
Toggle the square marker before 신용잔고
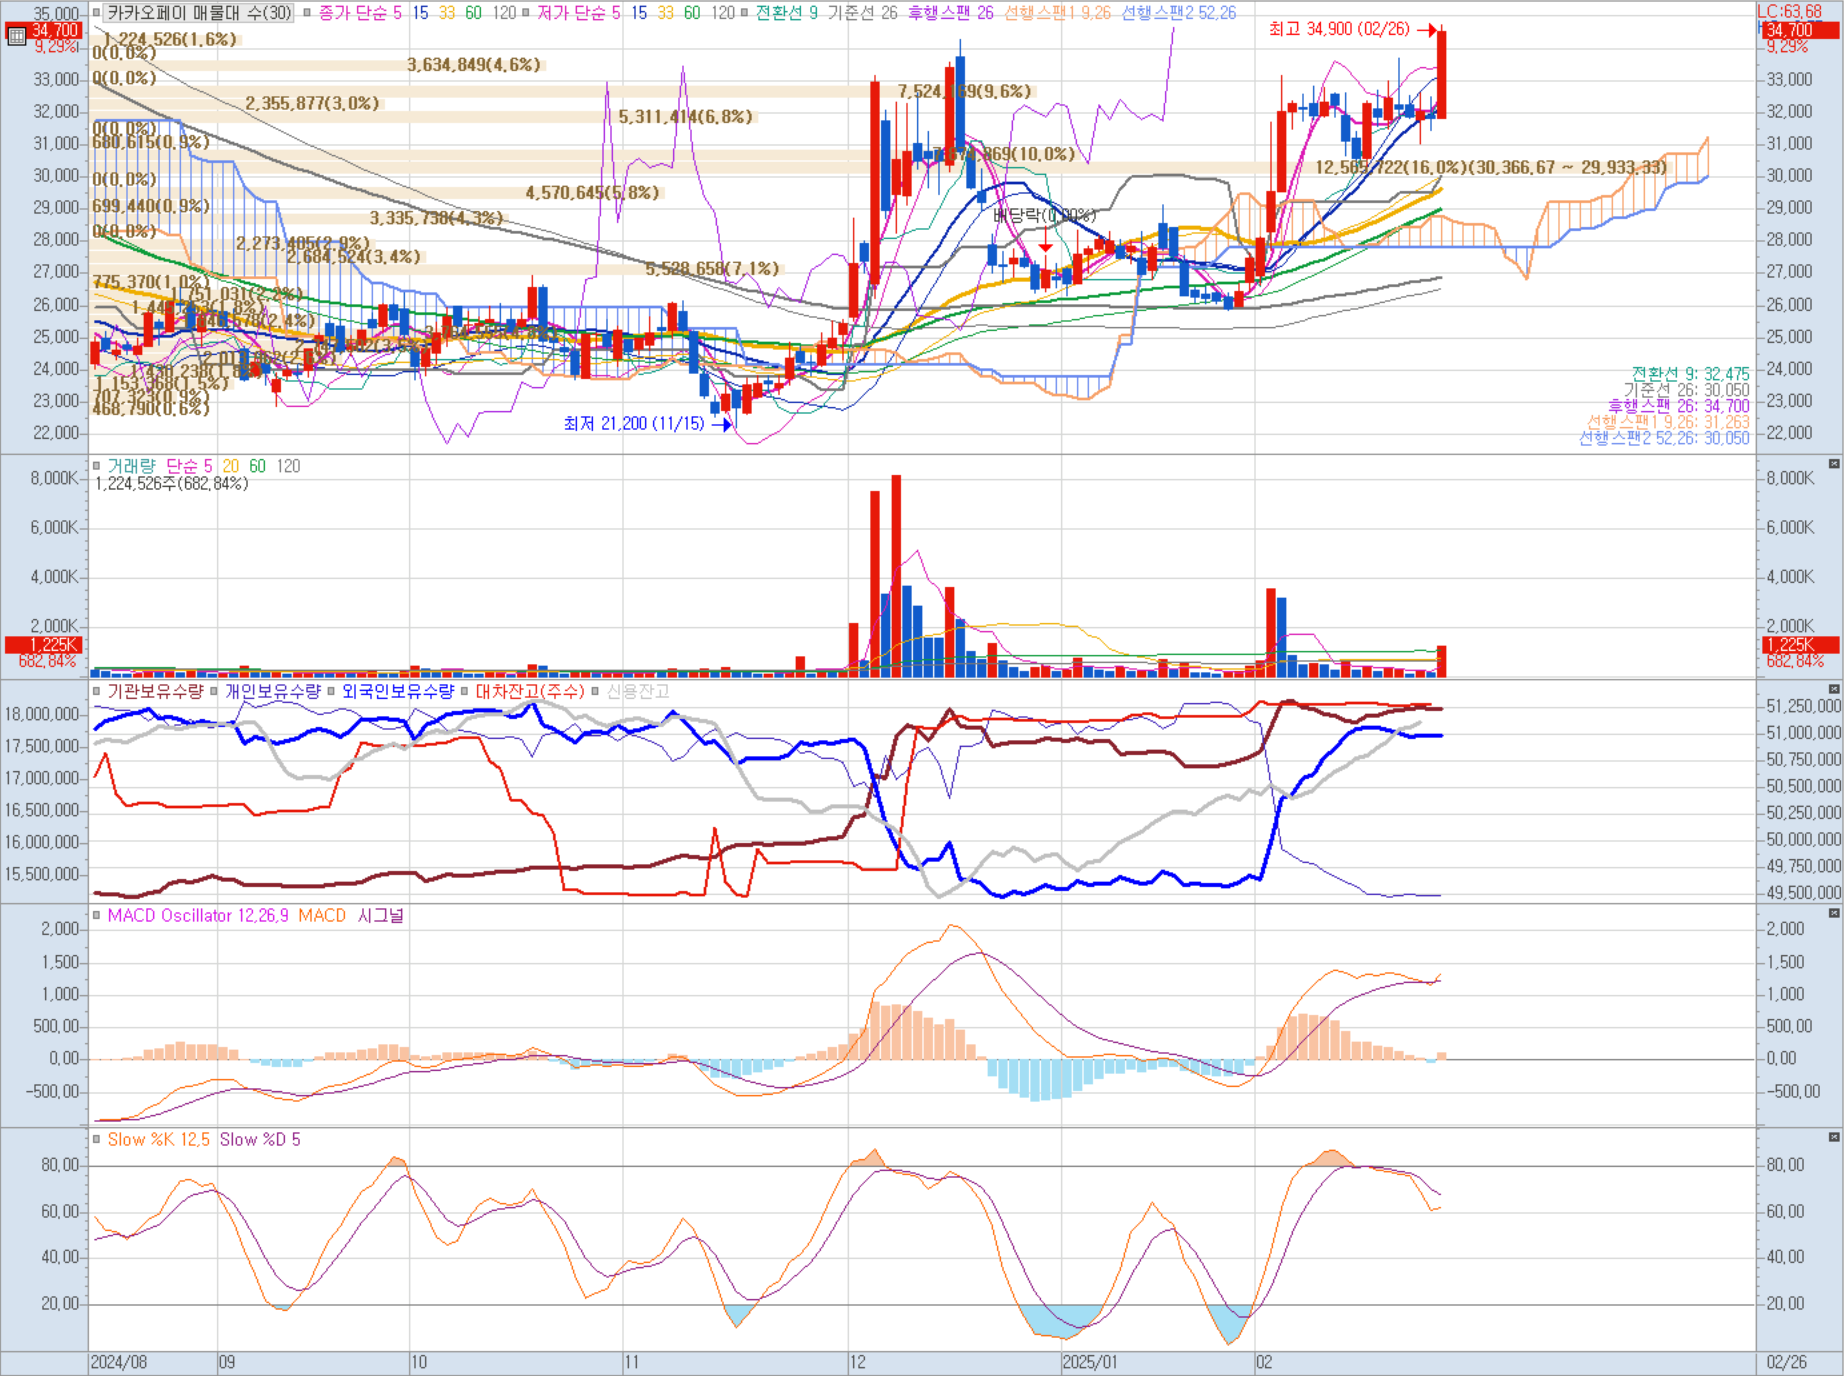point(596,691)
